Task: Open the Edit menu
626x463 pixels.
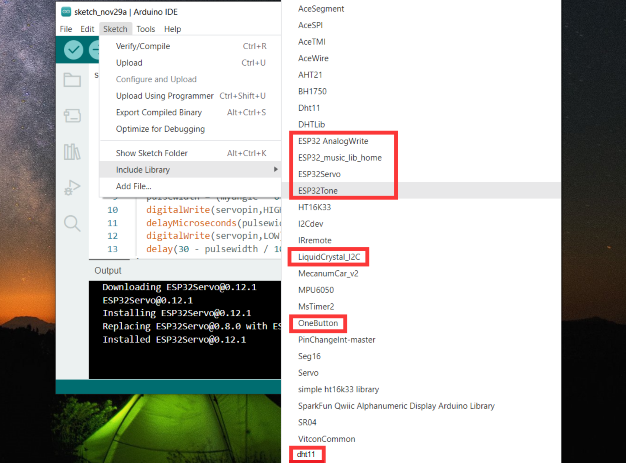Action: [x=87, y=29]
